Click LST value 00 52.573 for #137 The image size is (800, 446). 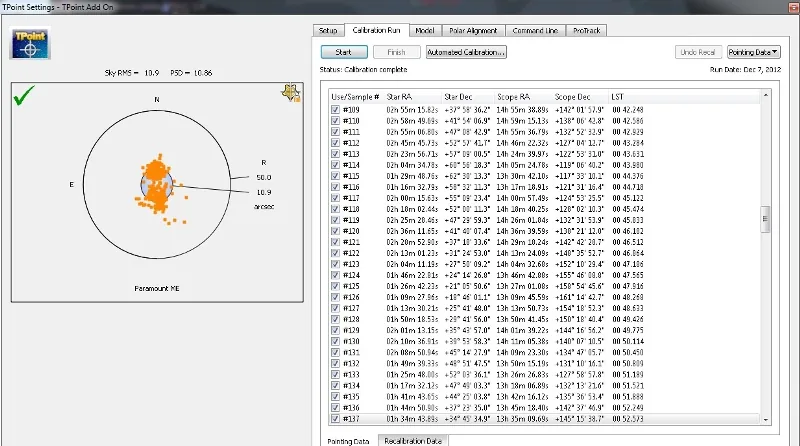[628, 419]
